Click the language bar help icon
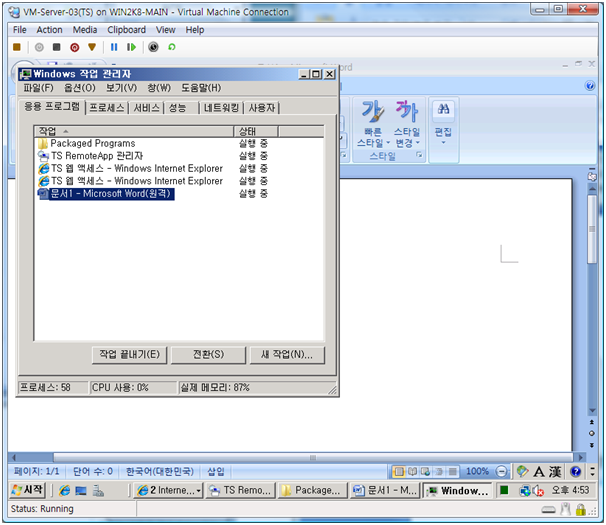 pyautogui.click(x=575, y=472)
